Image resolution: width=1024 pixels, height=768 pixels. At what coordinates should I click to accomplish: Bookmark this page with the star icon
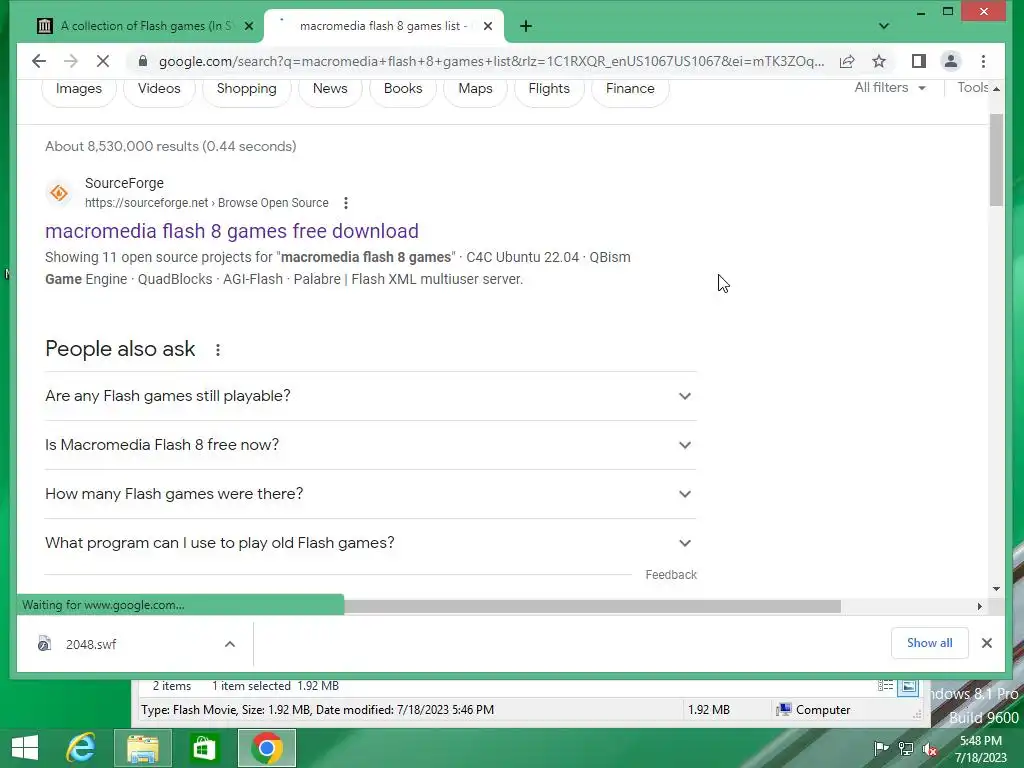point(879,61)
